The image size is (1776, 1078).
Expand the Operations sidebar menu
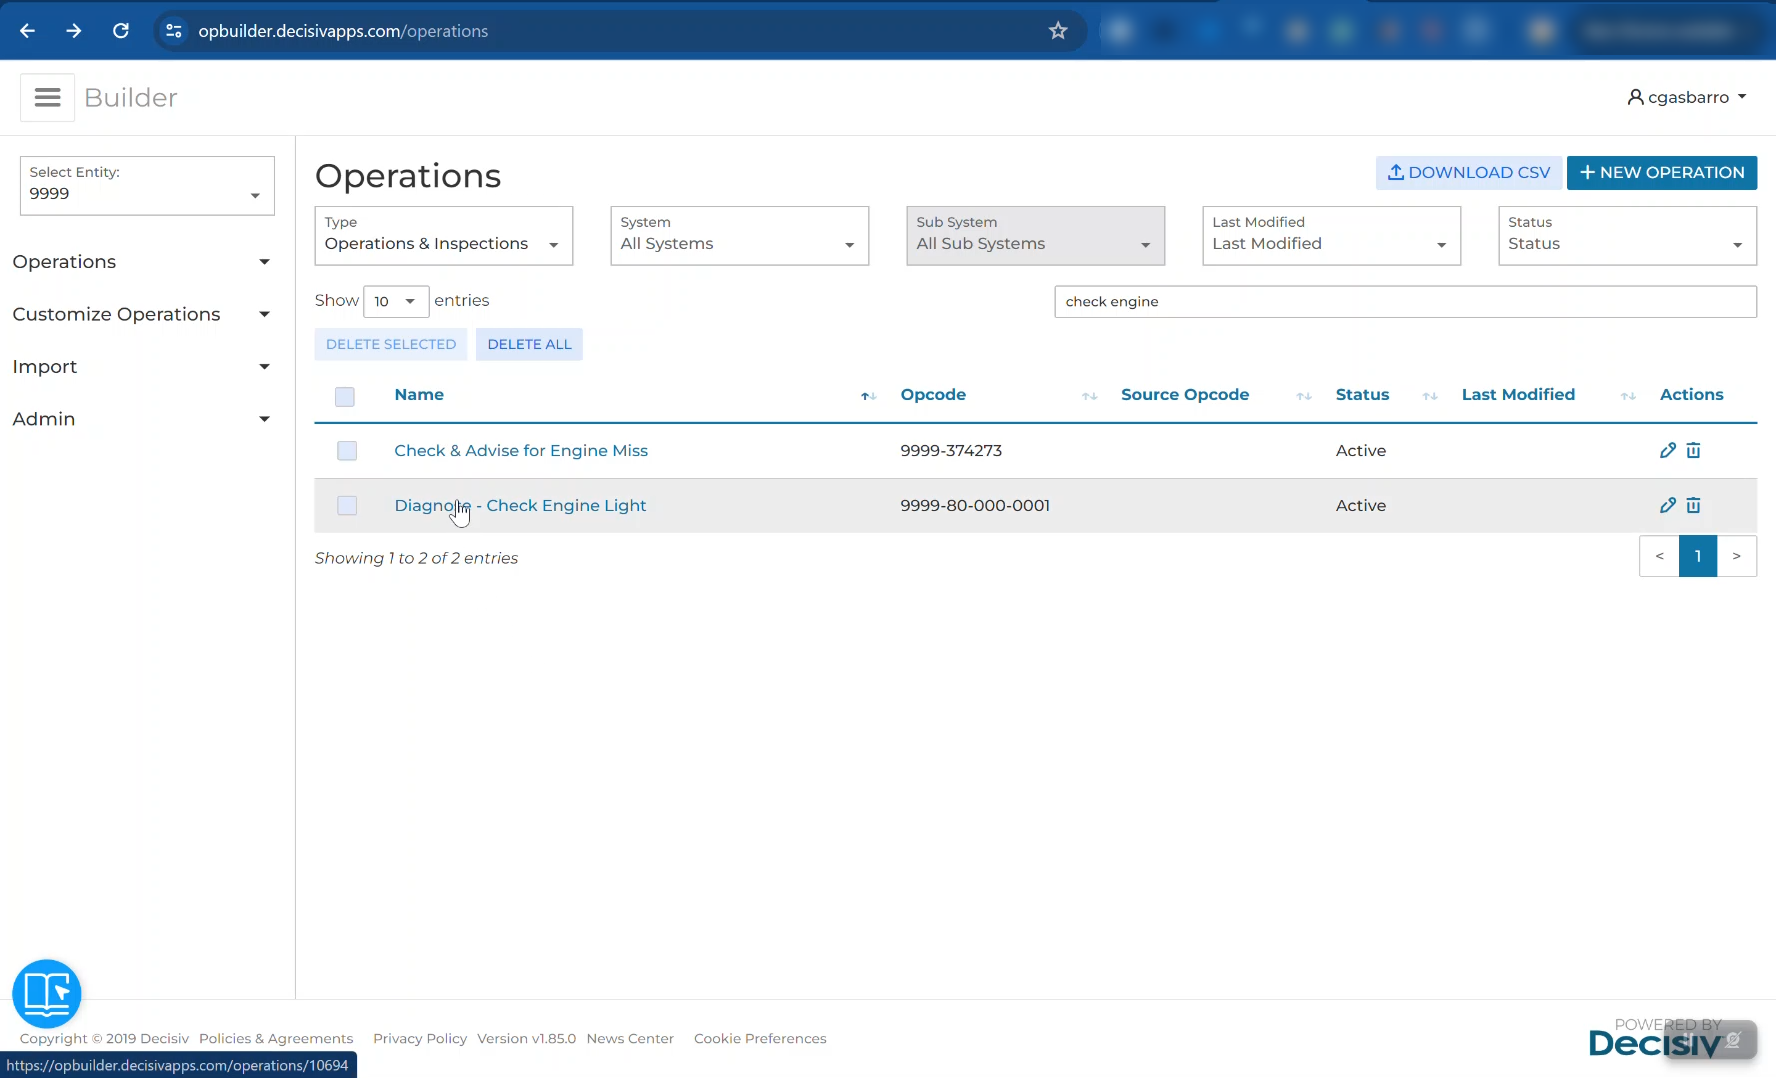[x=142, y=262]
